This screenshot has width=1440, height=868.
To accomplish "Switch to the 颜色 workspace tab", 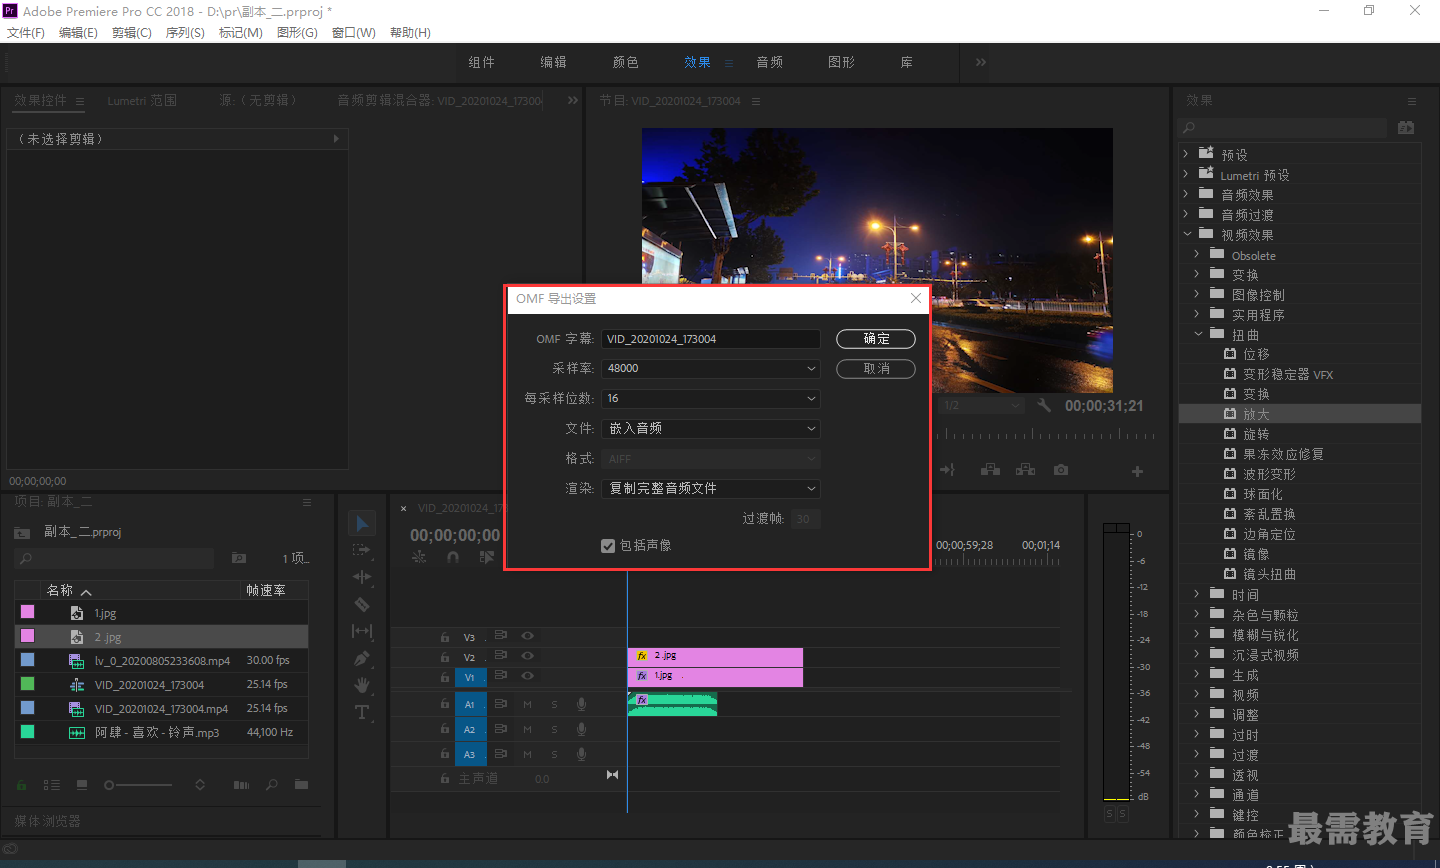I will [x=625, y=62].
